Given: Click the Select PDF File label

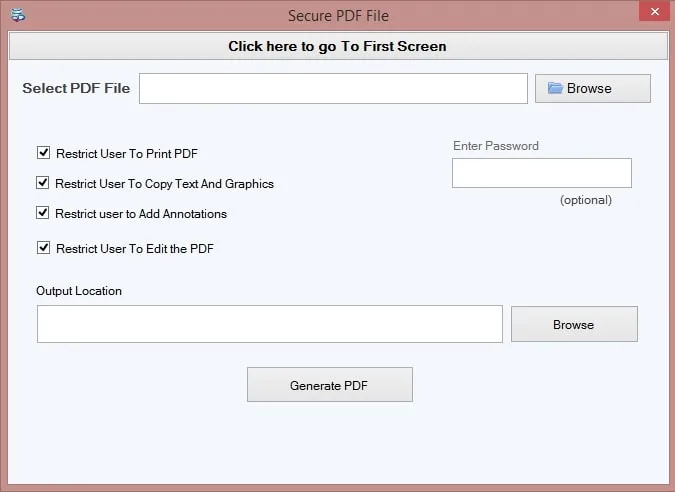Looking at the screenshot, I should point(76,88).
